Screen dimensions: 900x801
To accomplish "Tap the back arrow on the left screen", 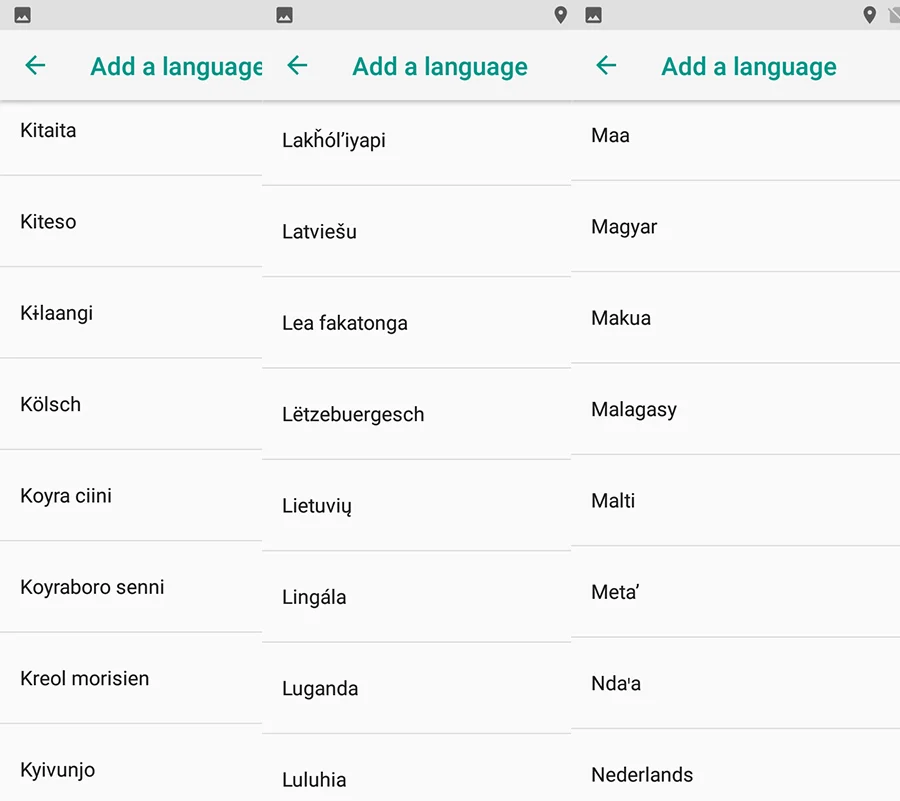I will tap(35, 65).
